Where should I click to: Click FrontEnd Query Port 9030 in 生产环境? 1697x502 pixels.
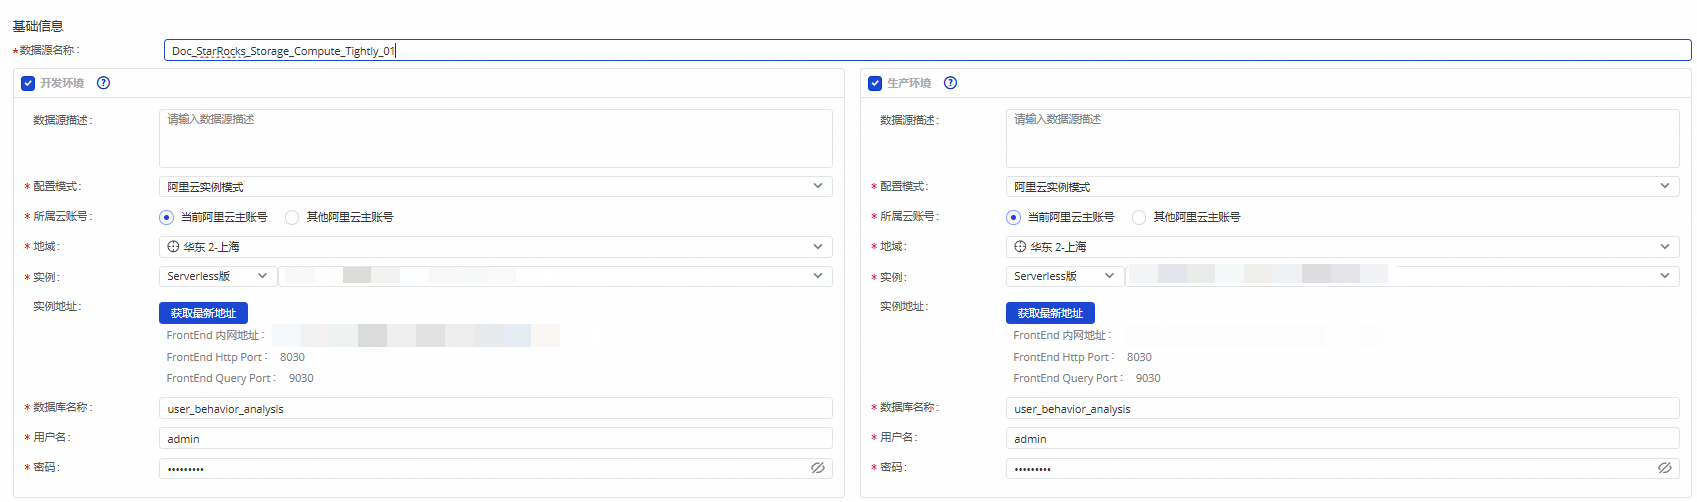[1087, 378]
